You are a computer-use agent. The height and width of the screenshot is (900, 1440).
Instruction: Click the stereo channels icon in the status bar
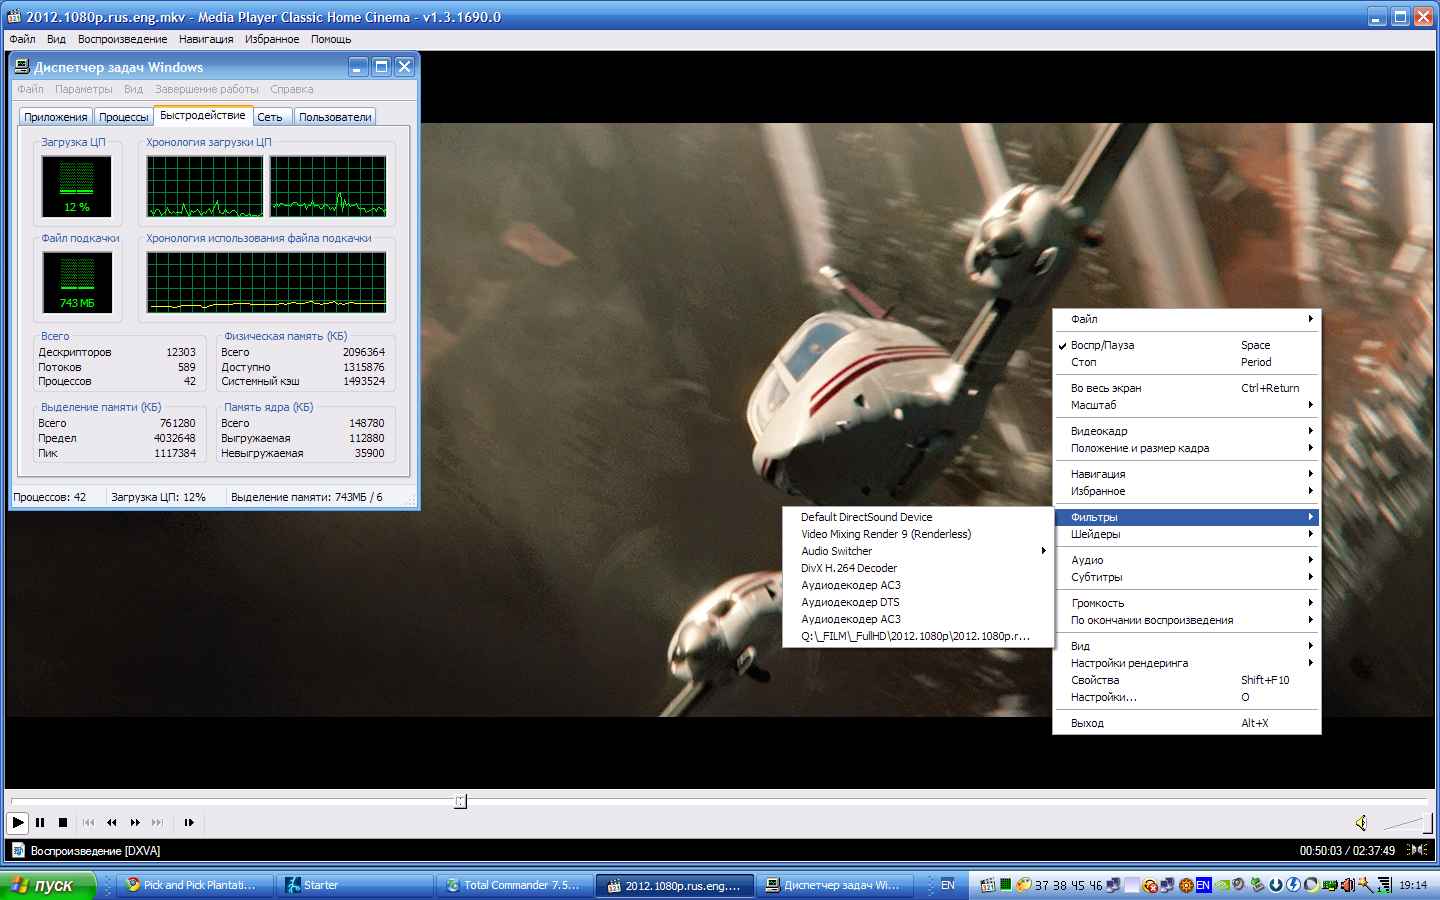[1417, 850]
